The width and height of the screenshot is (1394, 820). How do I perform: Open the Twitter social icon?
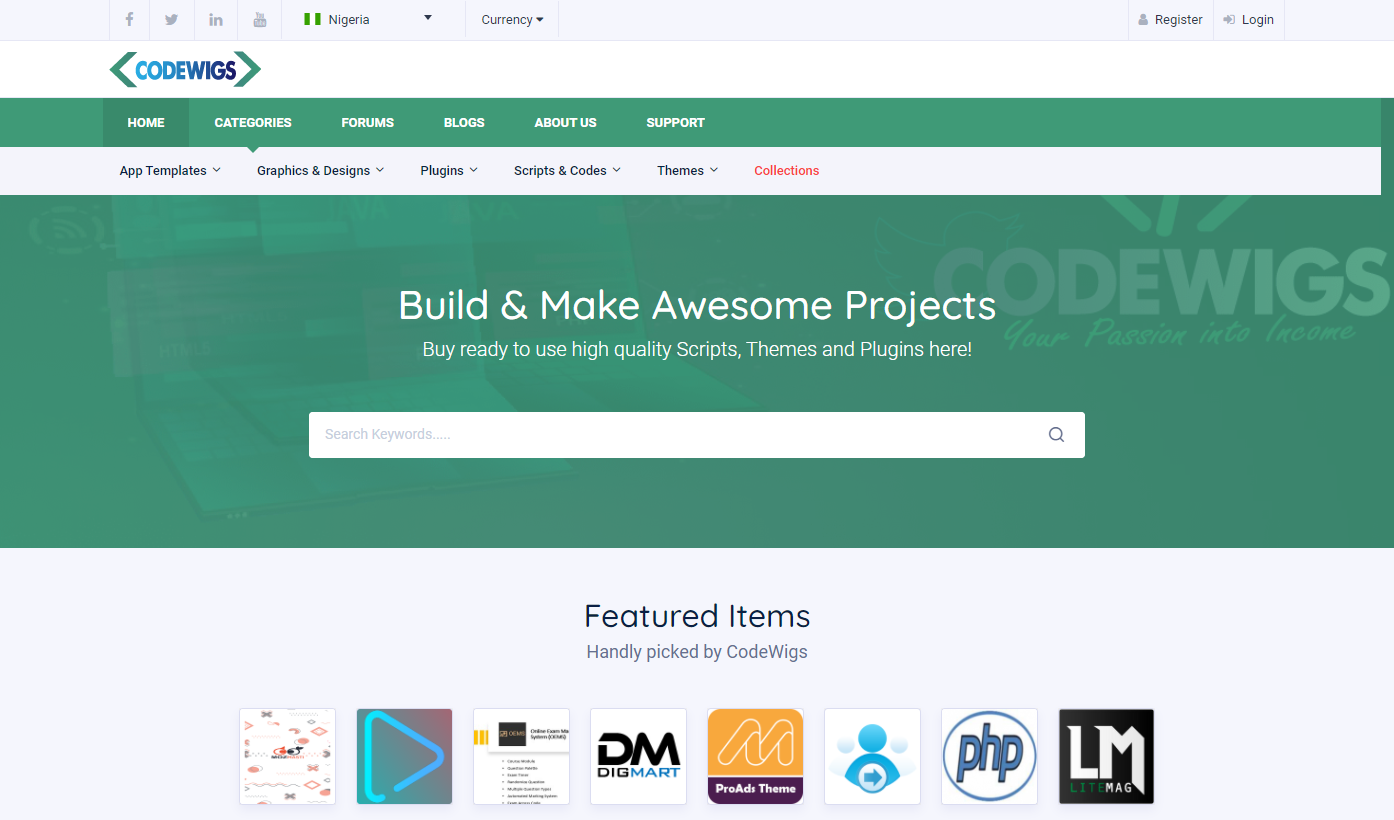coord(172,20)
